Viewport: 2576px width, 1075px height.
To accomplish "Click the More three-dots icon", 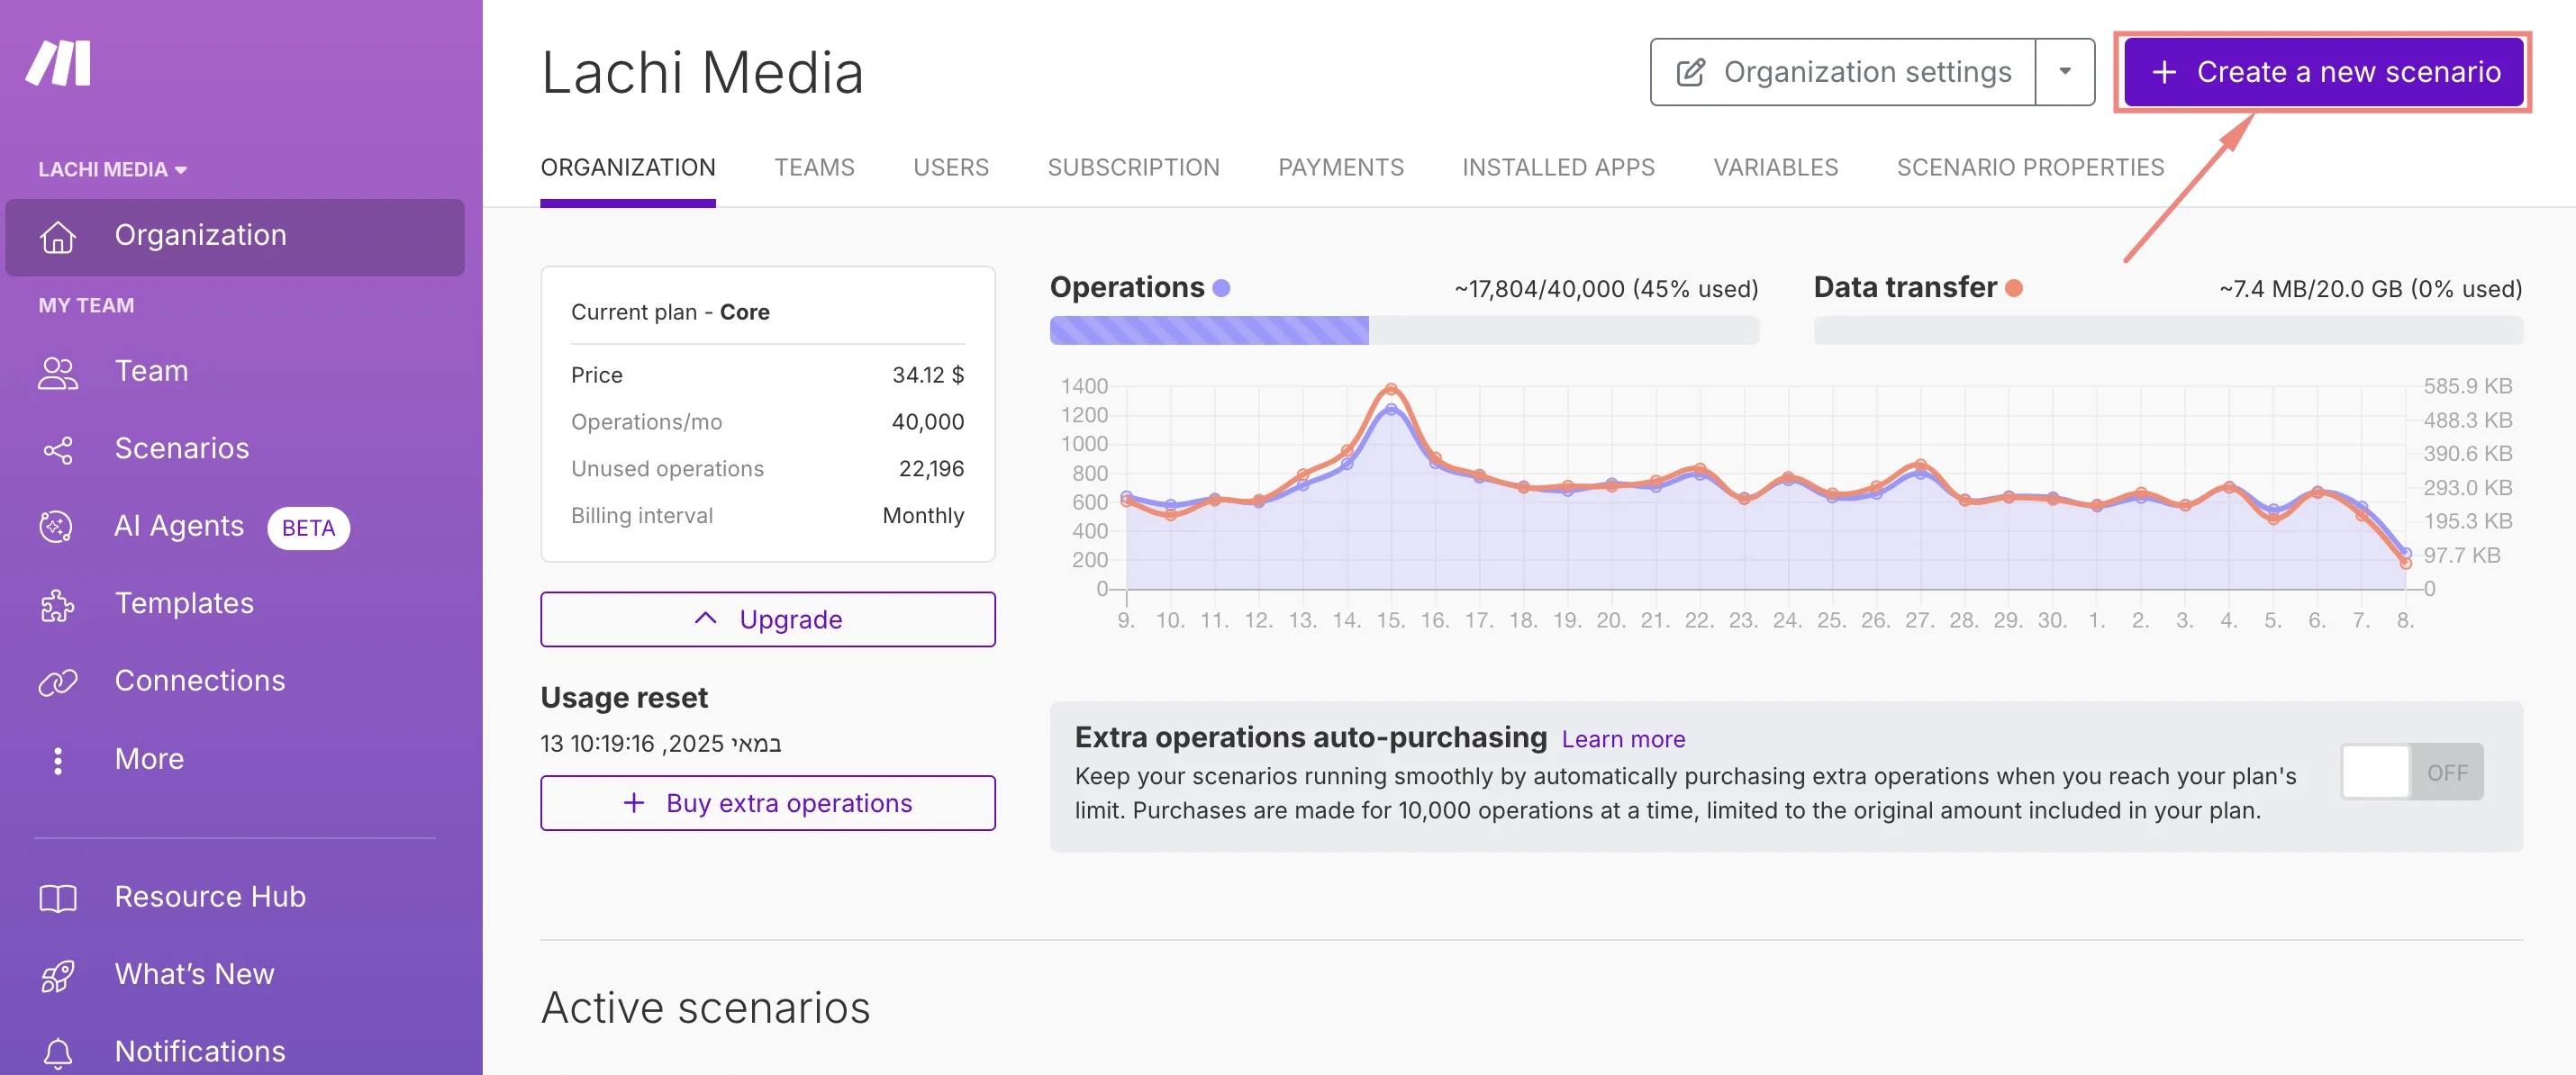I will click(58, 760).
